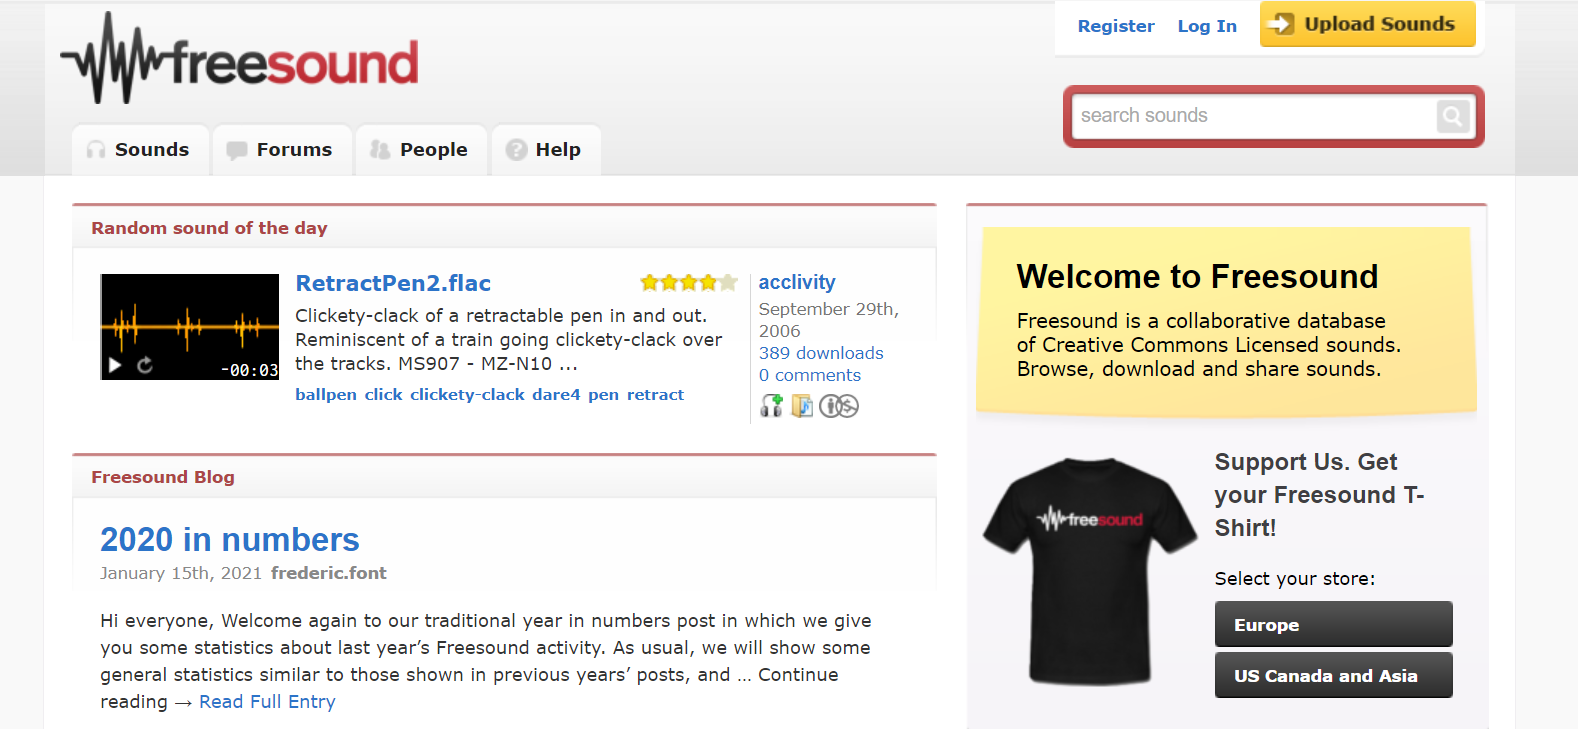Click the 389 downloads link
This screenshot has height=729, width=1578.
tap(821, 353)
